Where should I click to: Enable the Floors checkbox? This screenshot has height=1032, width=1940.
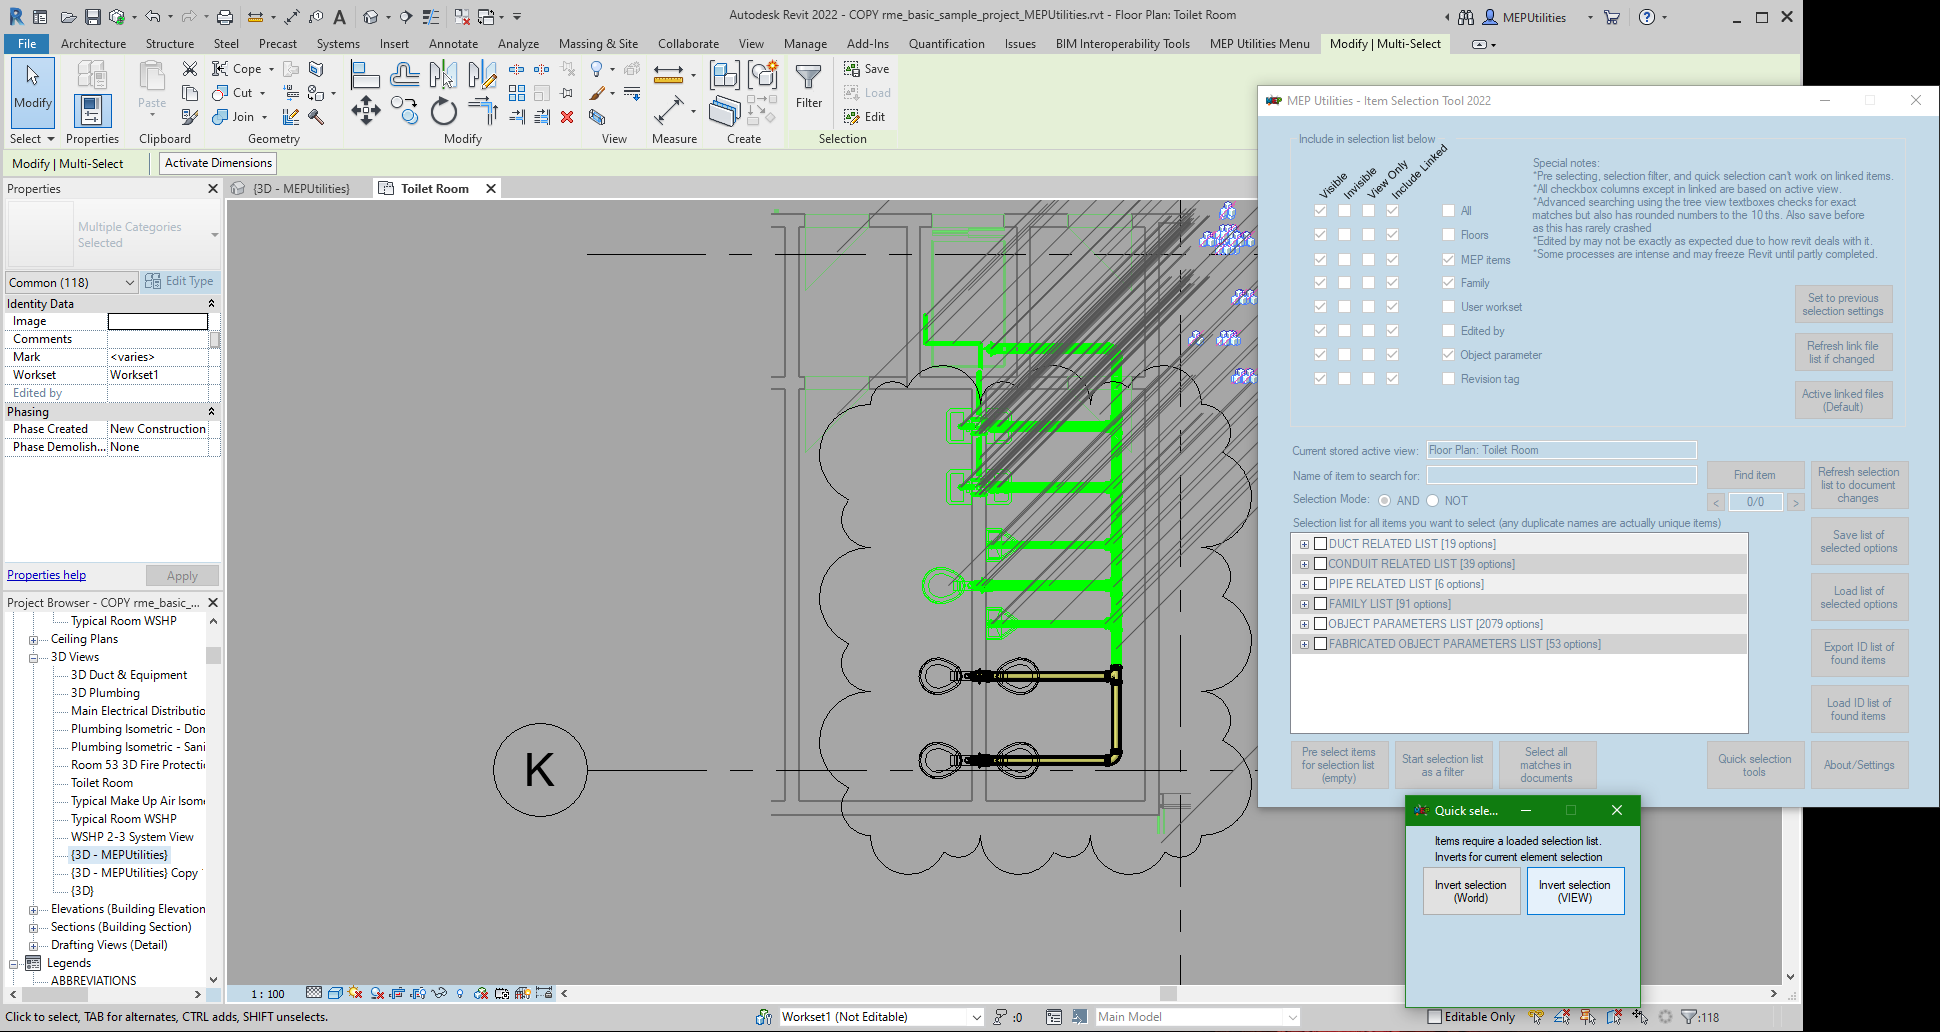click(x=1448, y=235)
